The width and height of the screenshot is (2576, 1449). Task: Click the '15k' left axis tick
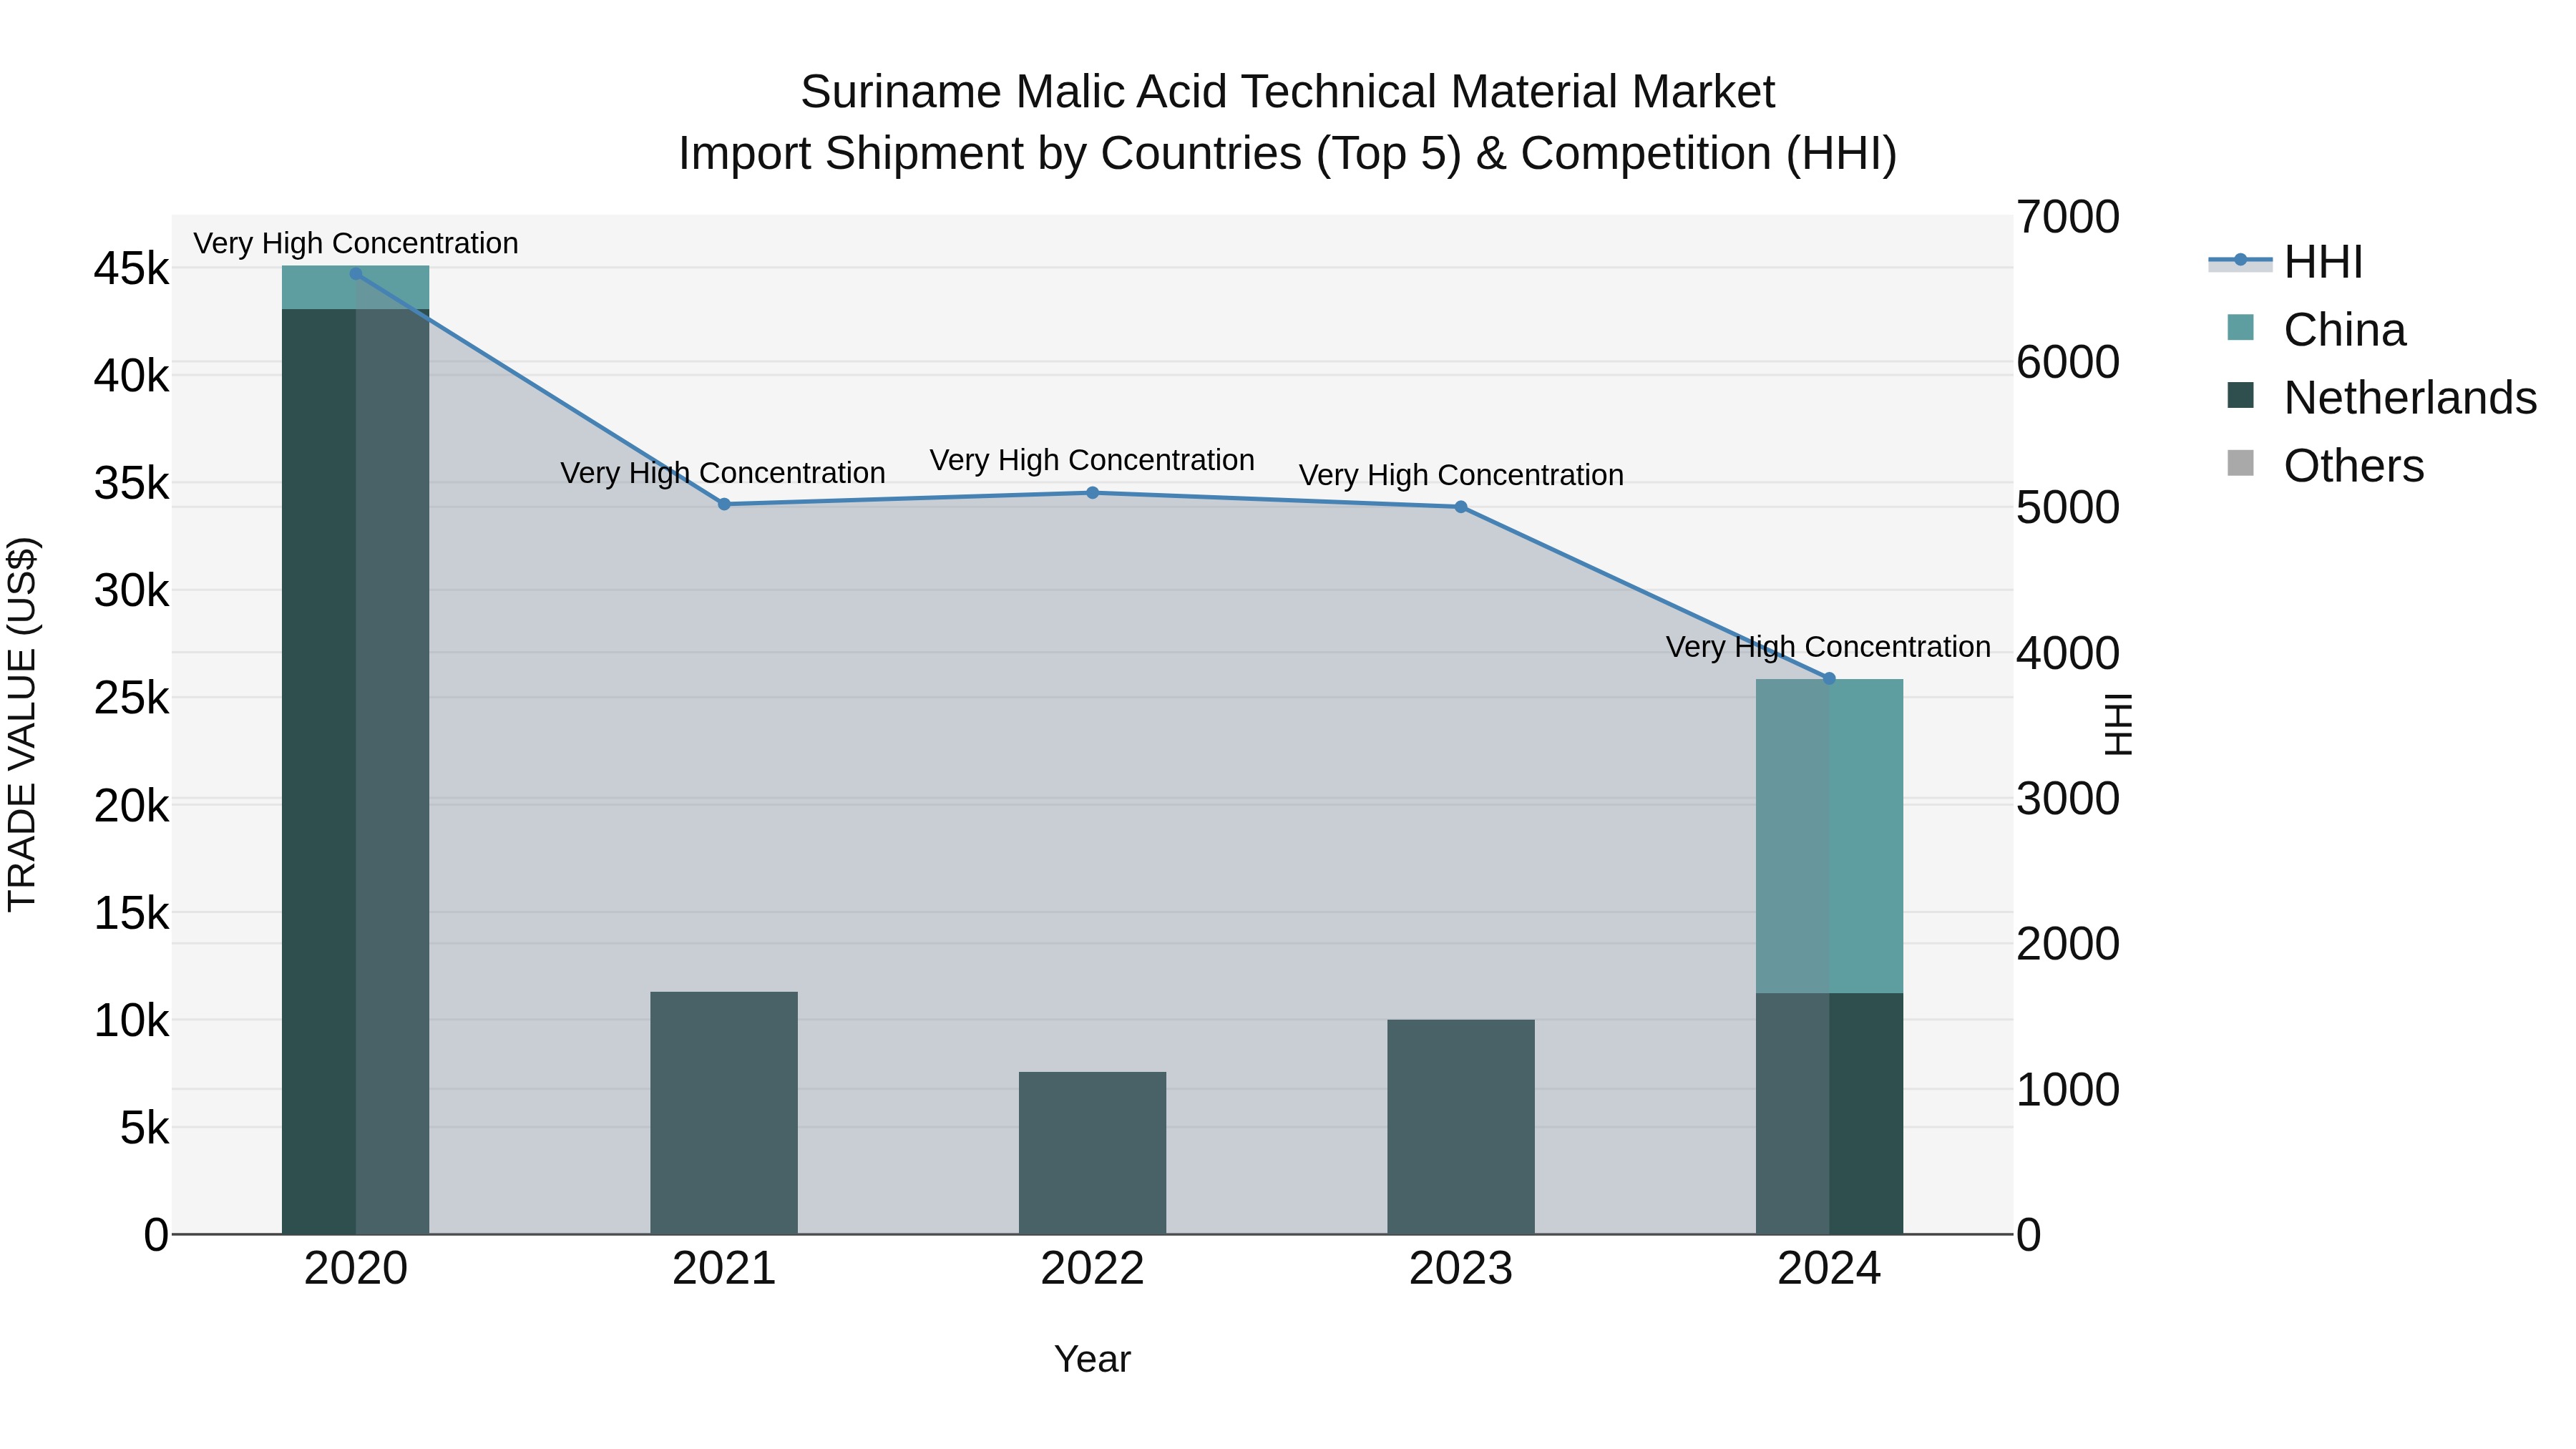coord(132,914)
